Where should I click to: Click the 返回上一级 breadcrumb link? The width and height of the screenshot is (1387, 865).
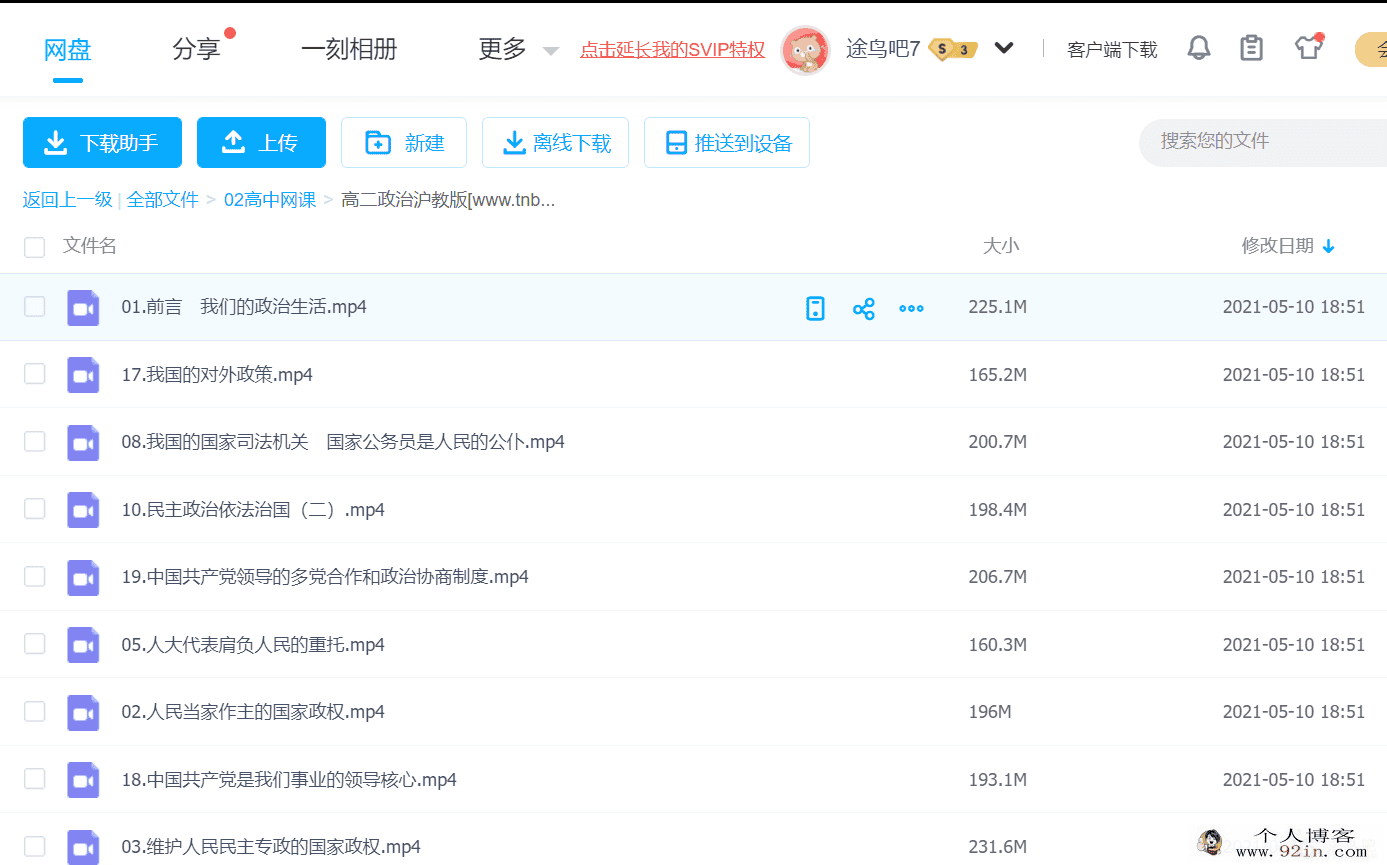[x=67, y=200]
